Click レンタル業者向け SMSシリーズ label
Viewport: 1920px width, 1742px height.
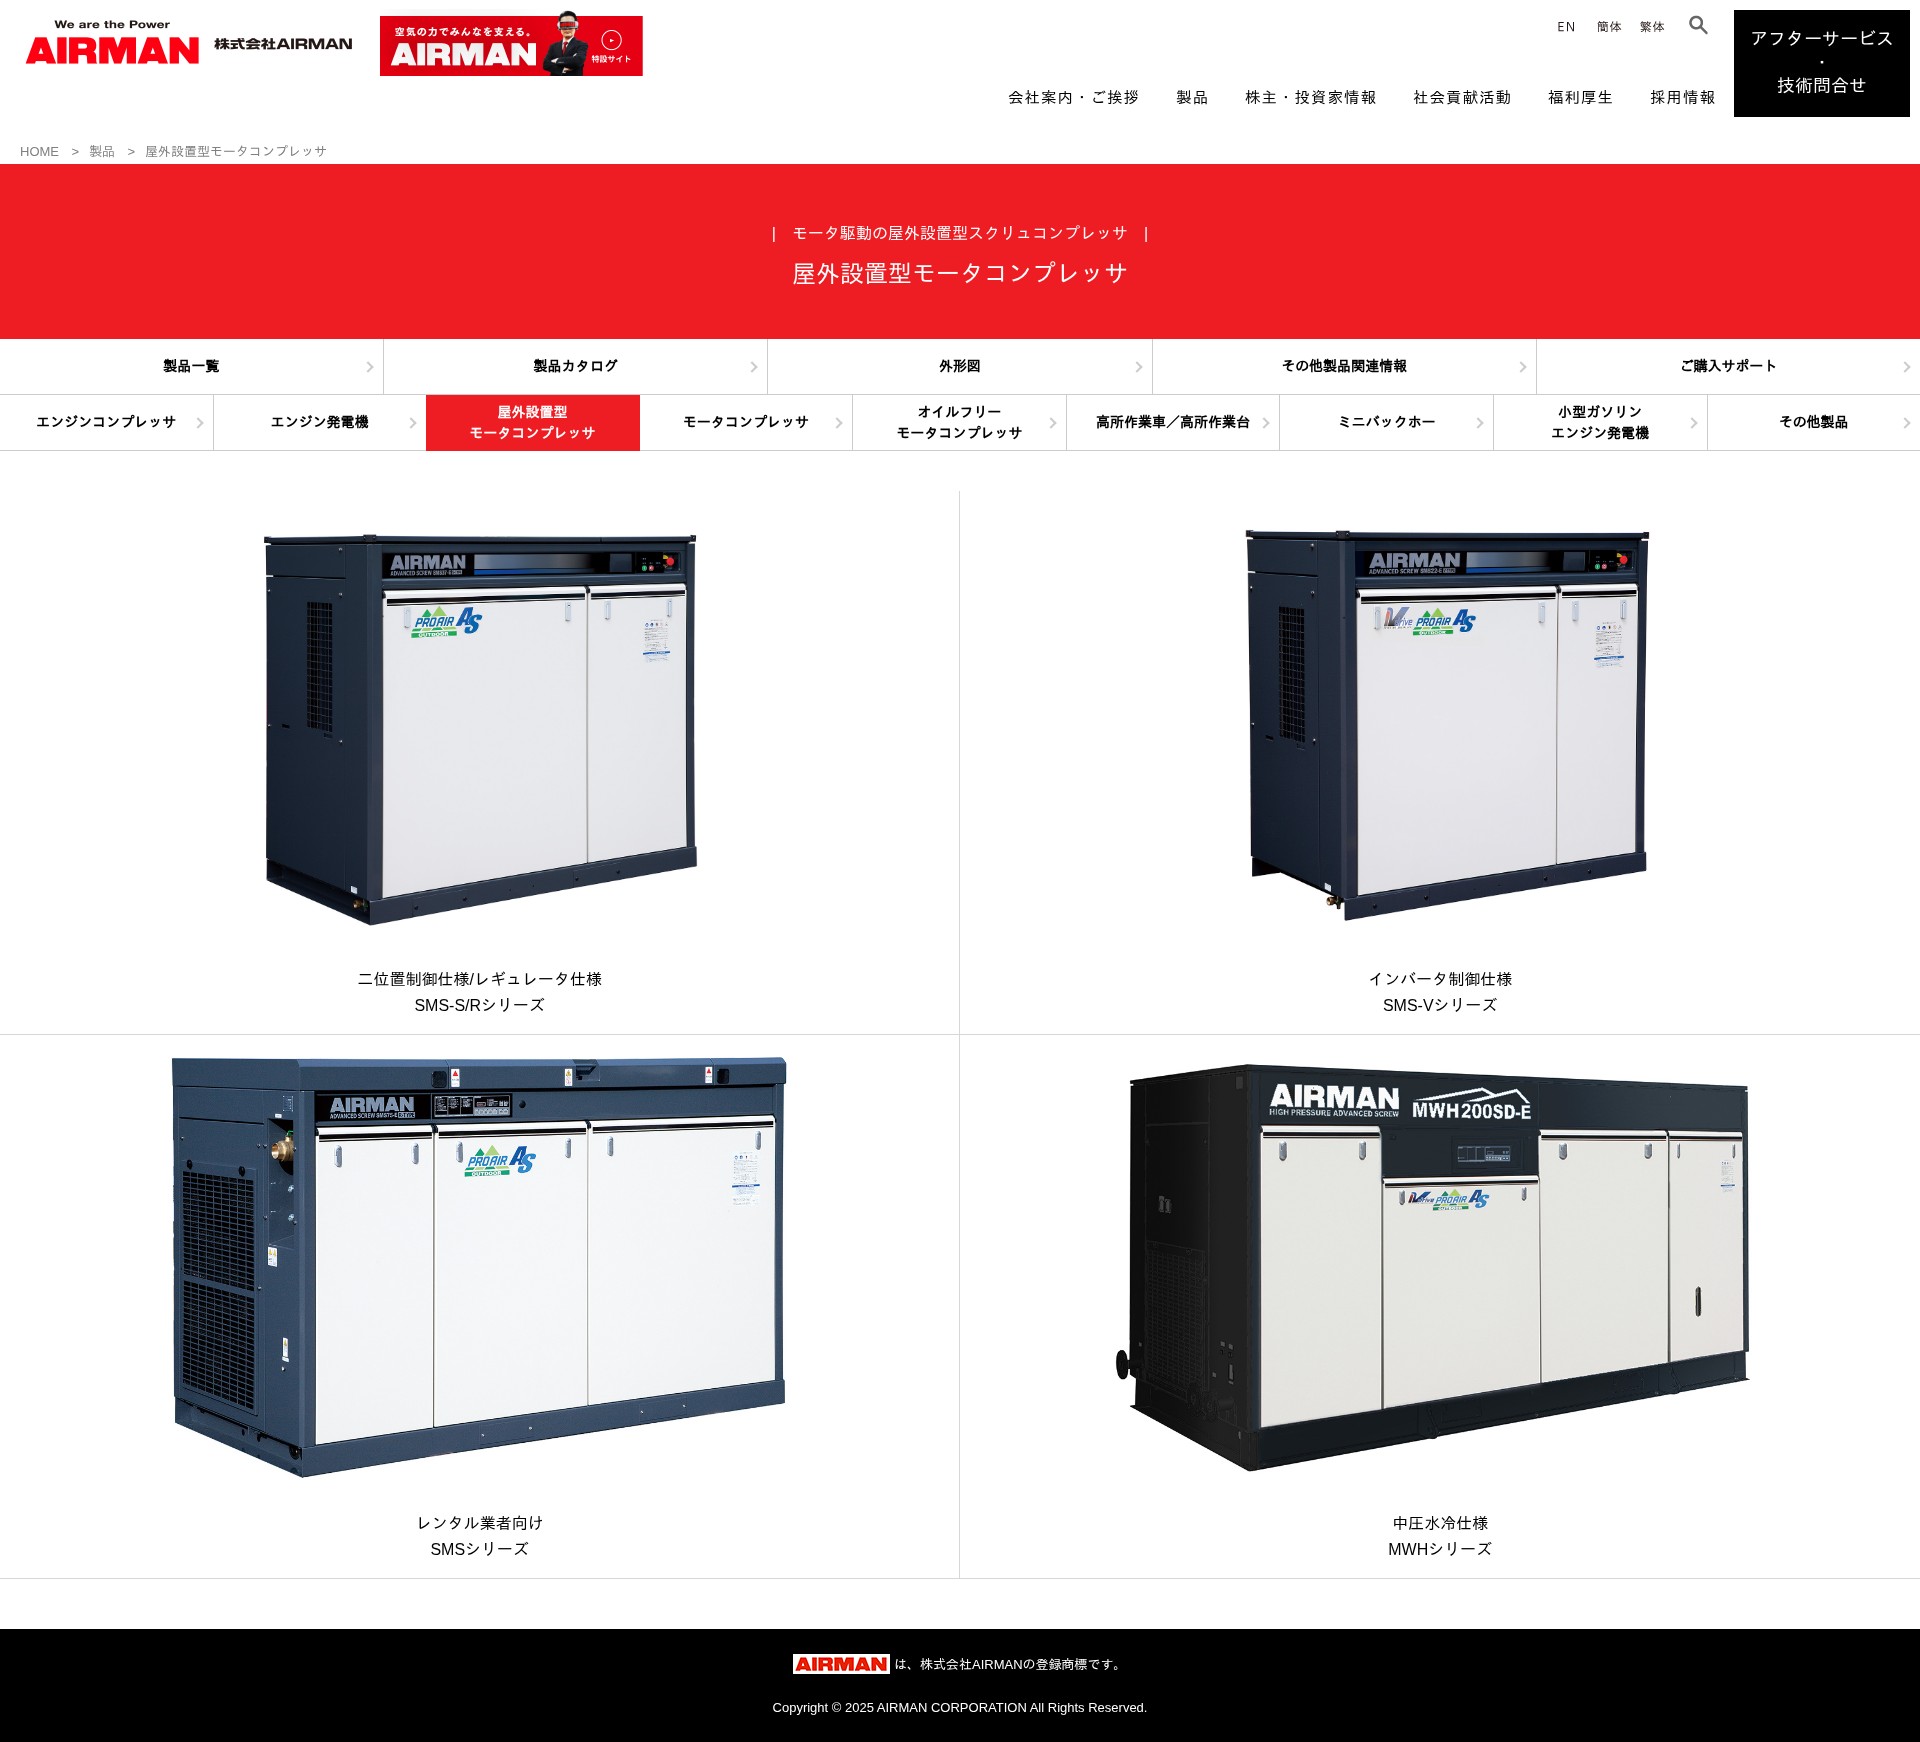coord(480,1536)
